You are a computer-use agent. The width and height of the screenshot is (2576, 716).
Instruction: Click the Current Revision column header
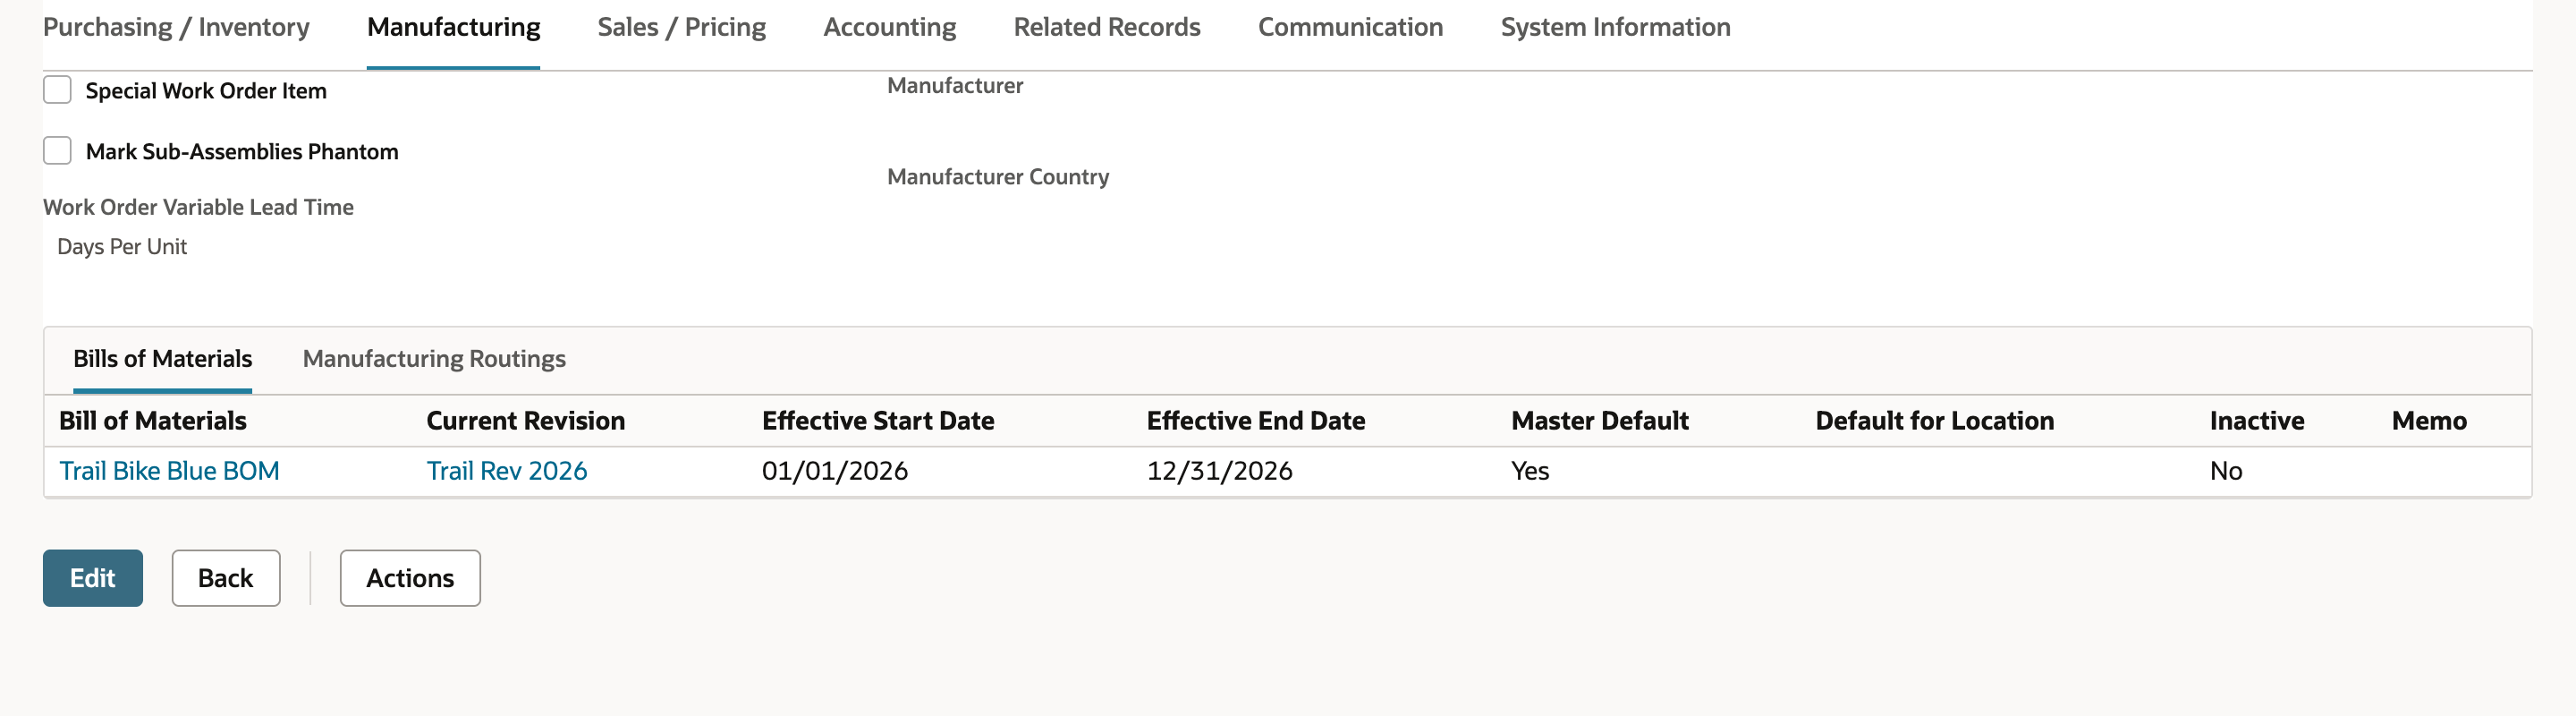(526, 421)
